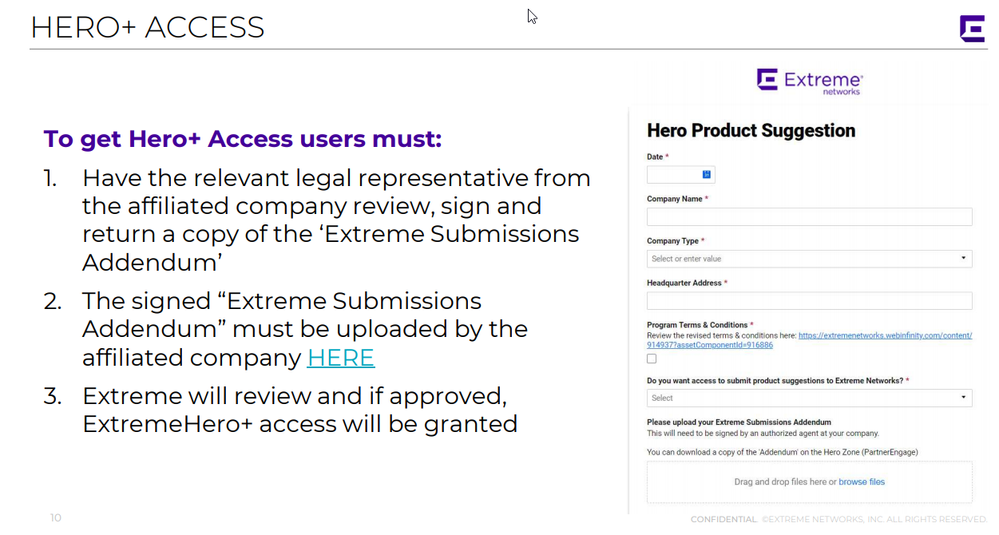Click the CONFIDENTIAL copyright footer text
Image resolution: width=999 pixels, height=535 pixels.
click(x=838, y=519)
